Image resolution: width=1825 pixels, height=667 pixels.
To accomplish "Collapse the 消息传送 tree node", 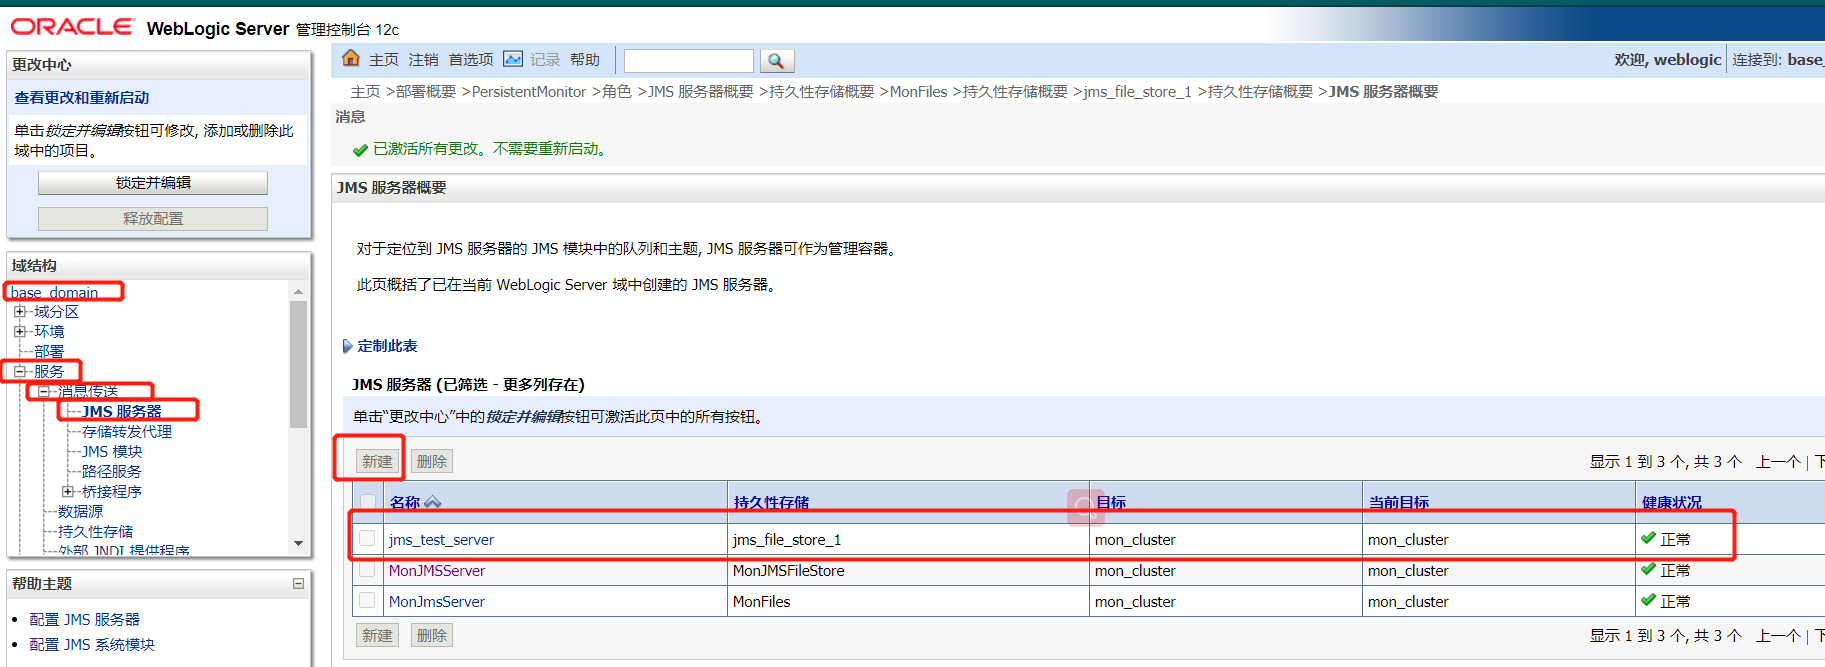I will 43,391.
